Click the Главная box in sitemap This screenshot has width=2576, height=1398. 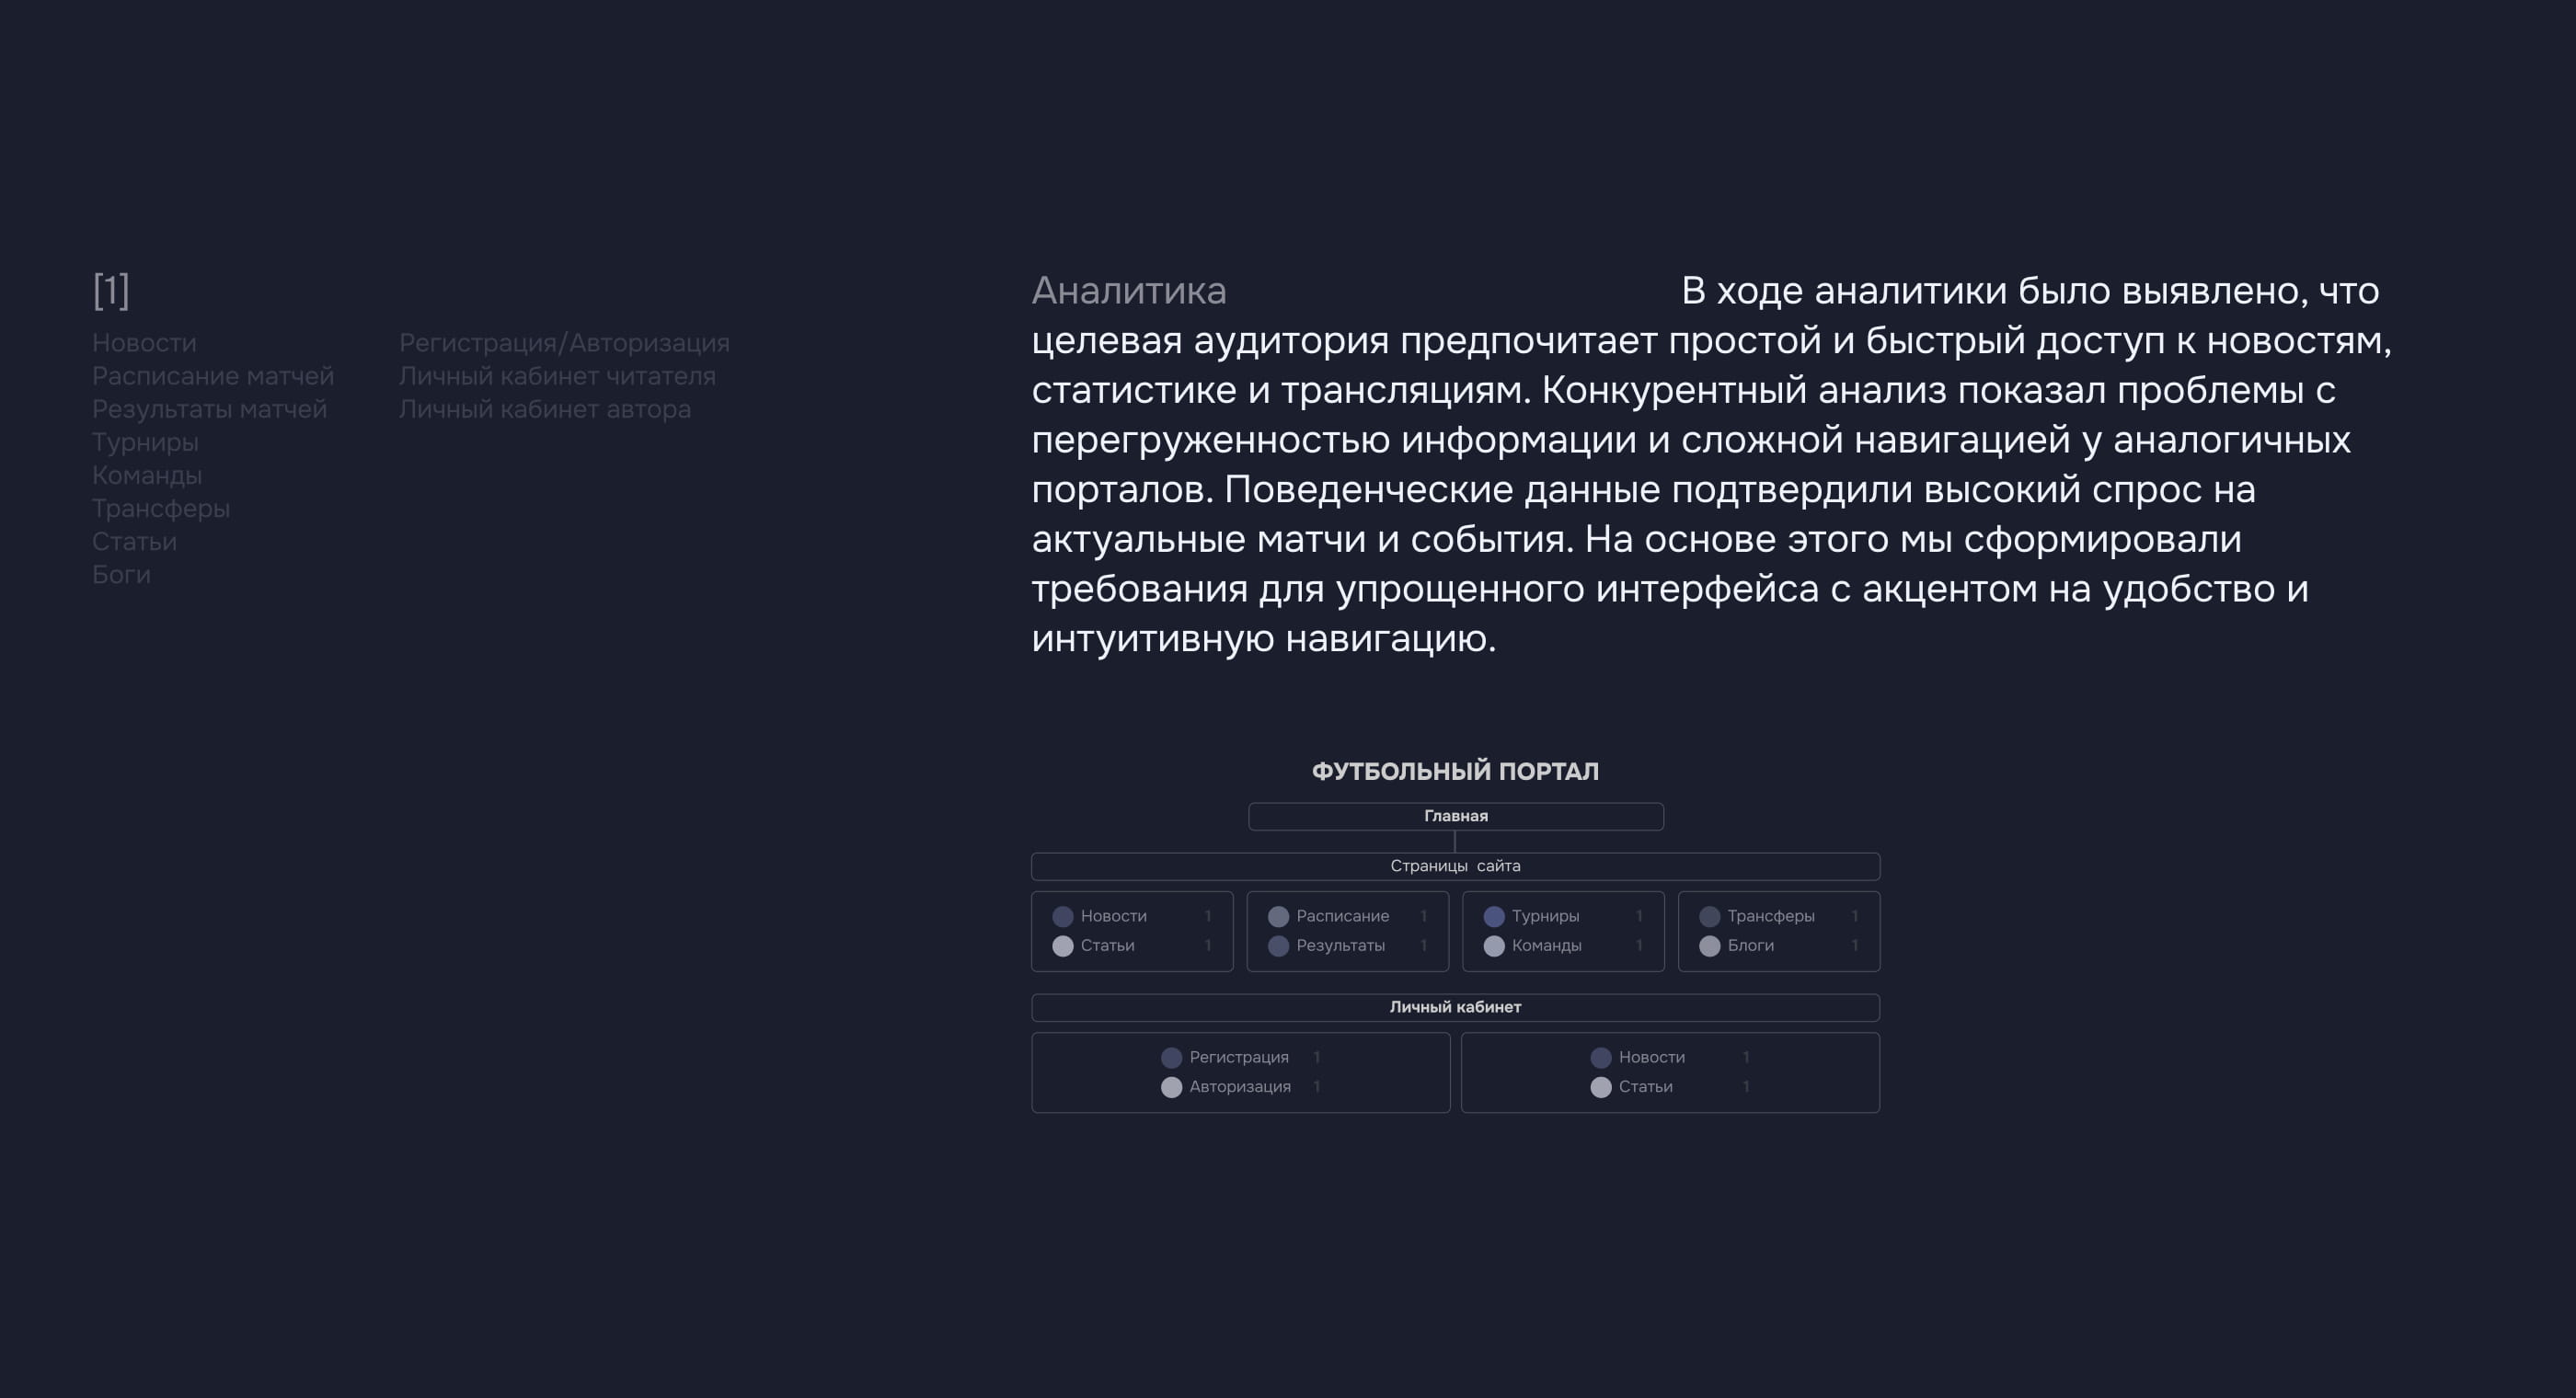(1455, 816)
